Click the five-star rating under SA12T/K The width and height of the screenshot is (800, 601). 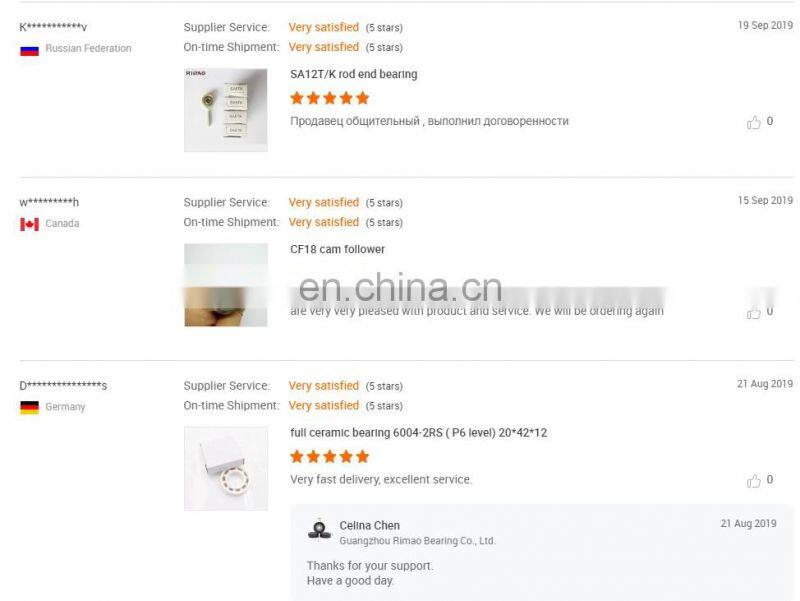click(x=330, y=98)
